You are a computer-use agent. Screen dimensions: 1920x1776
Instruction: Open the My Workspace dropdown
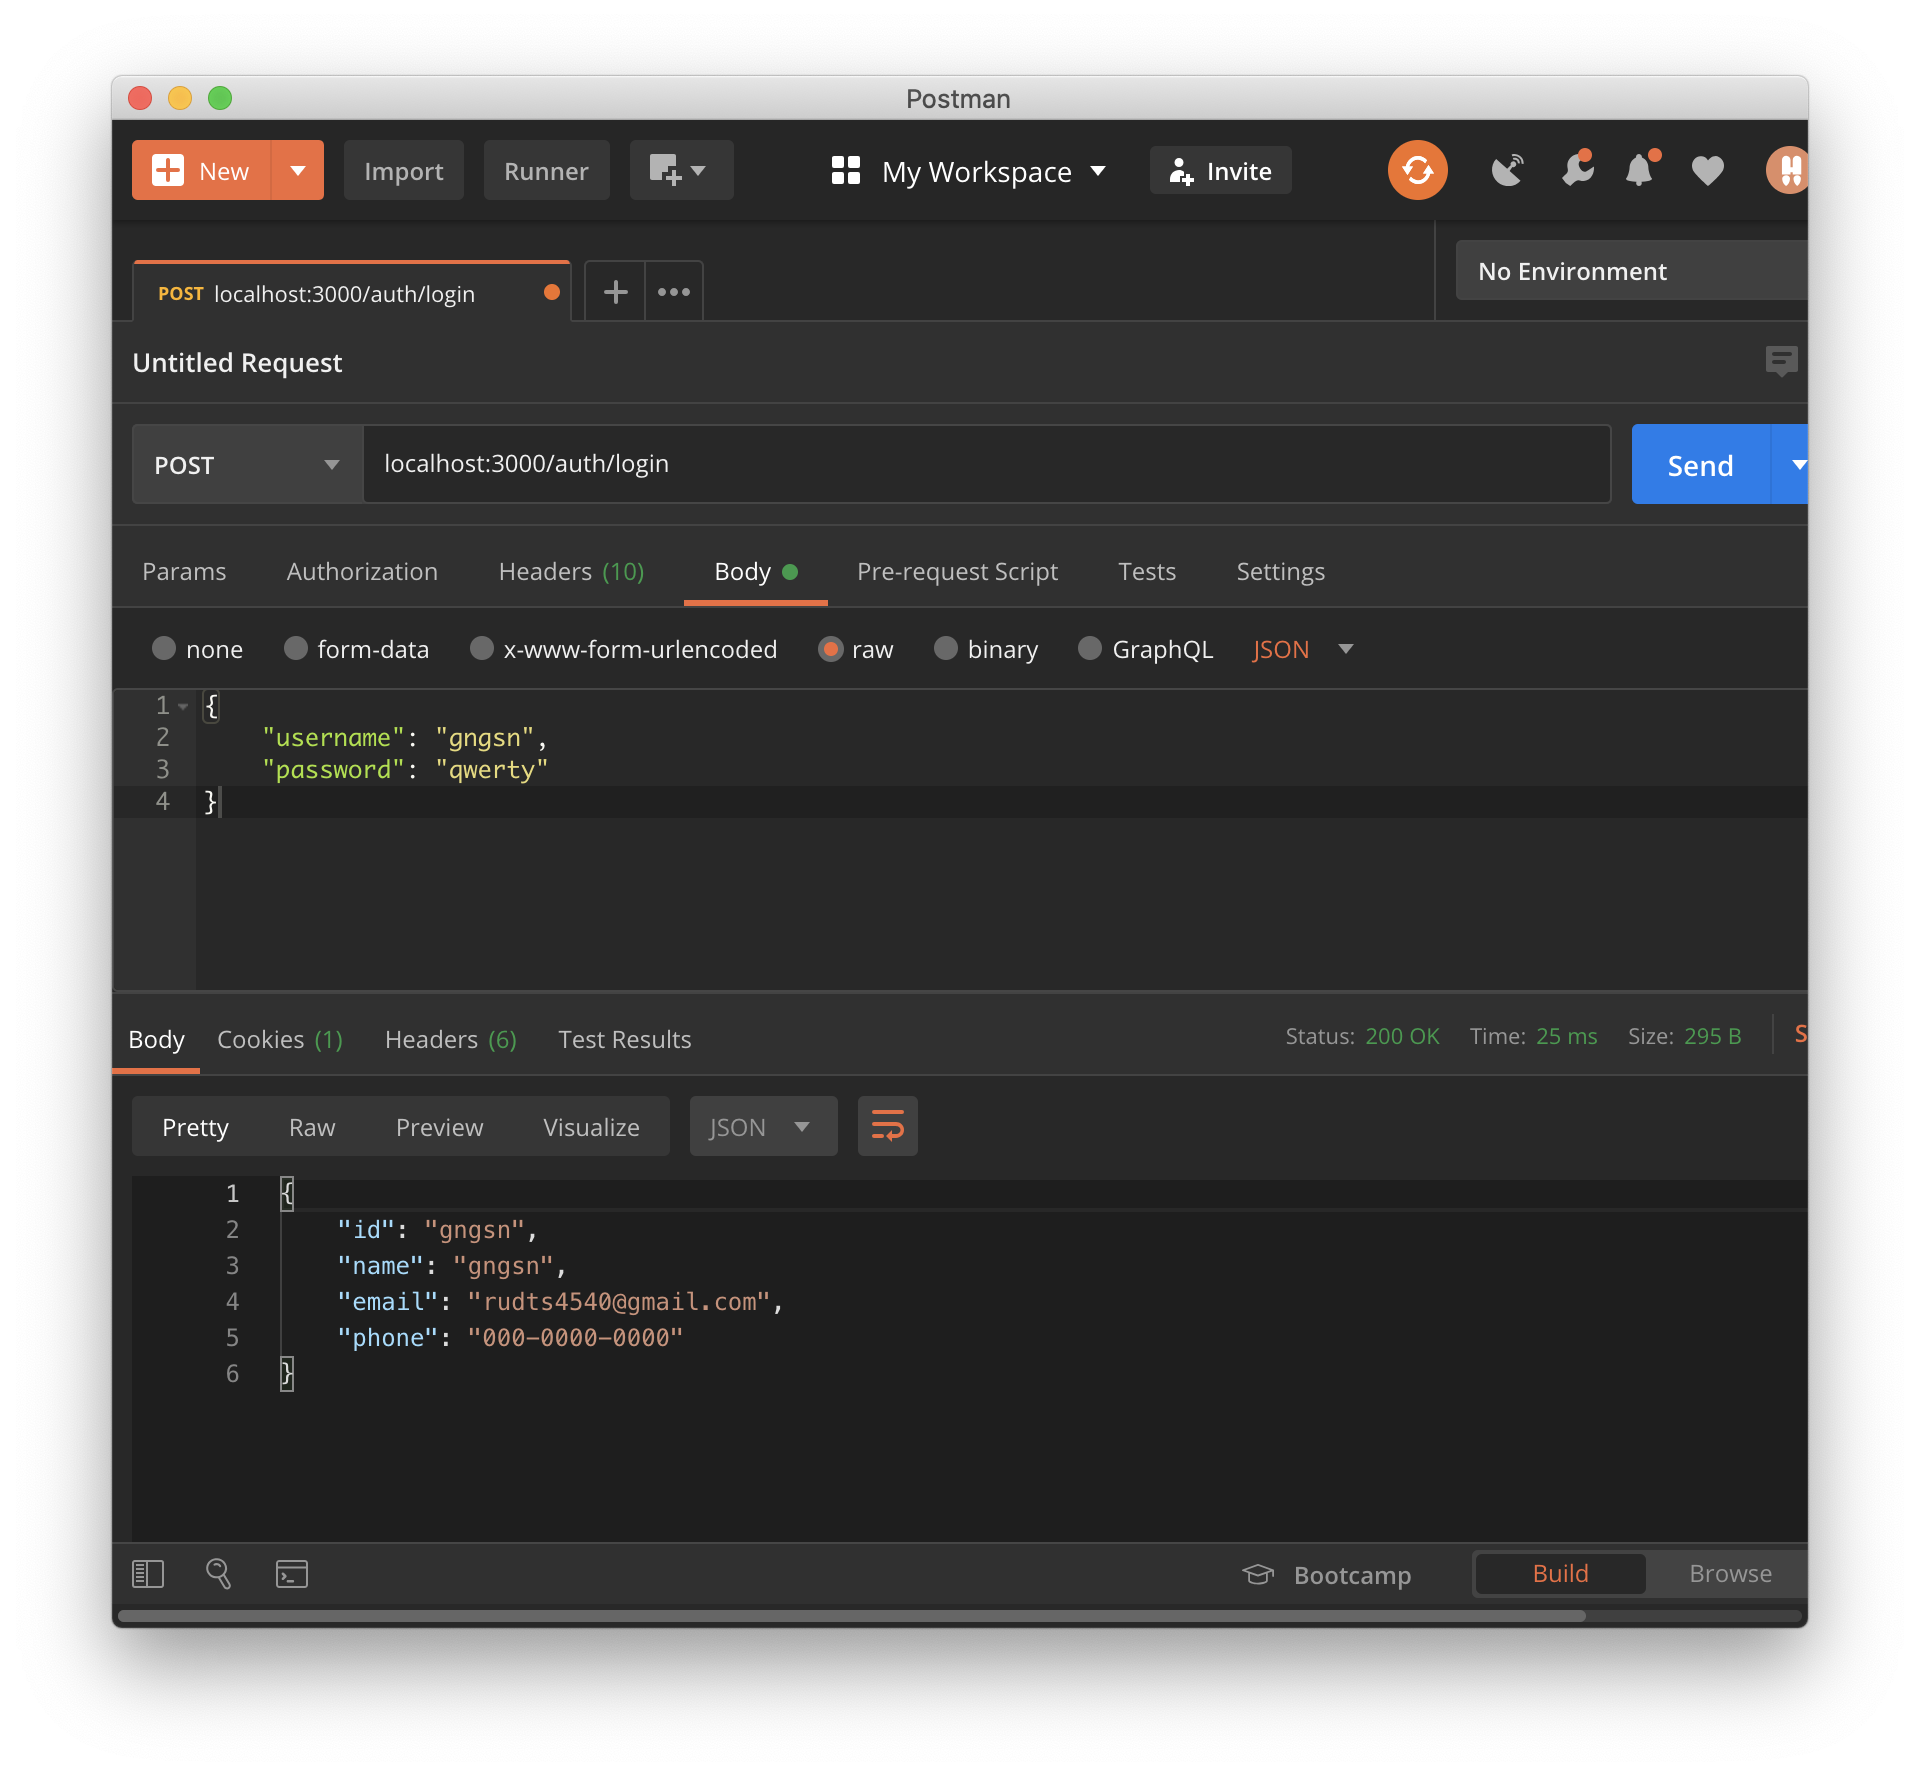(969, 171)
